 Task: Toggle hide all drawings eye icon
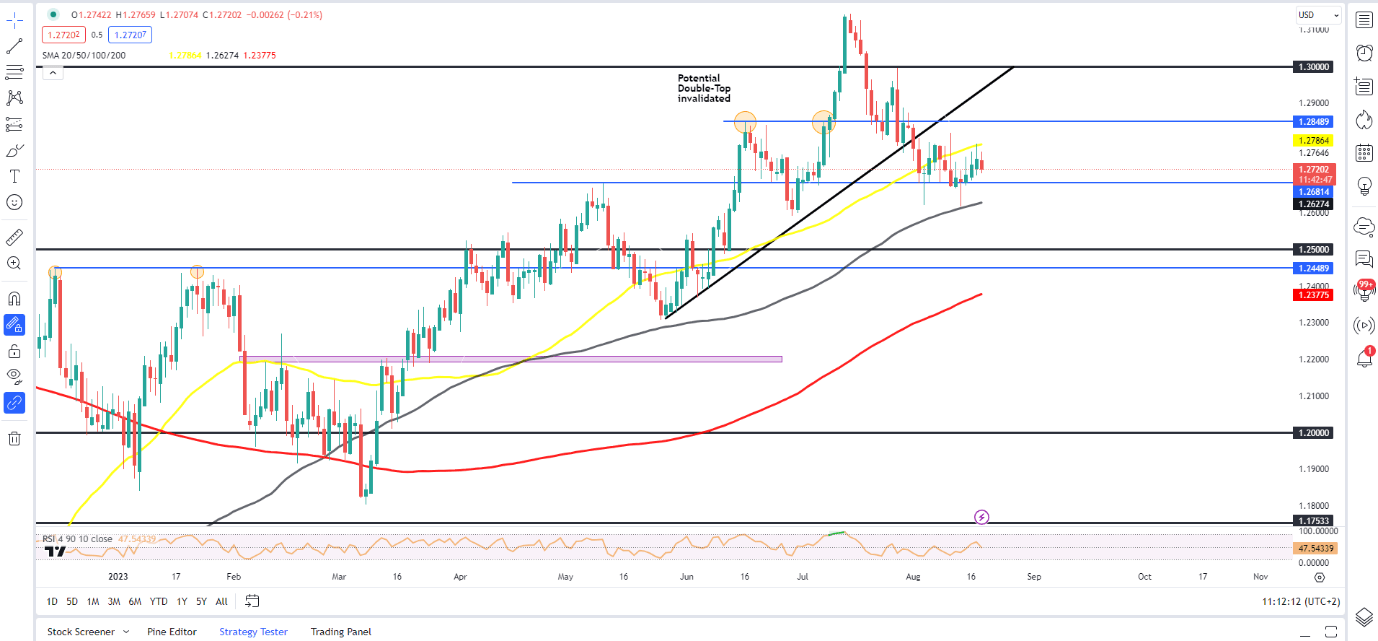click(x=14, y=376)
